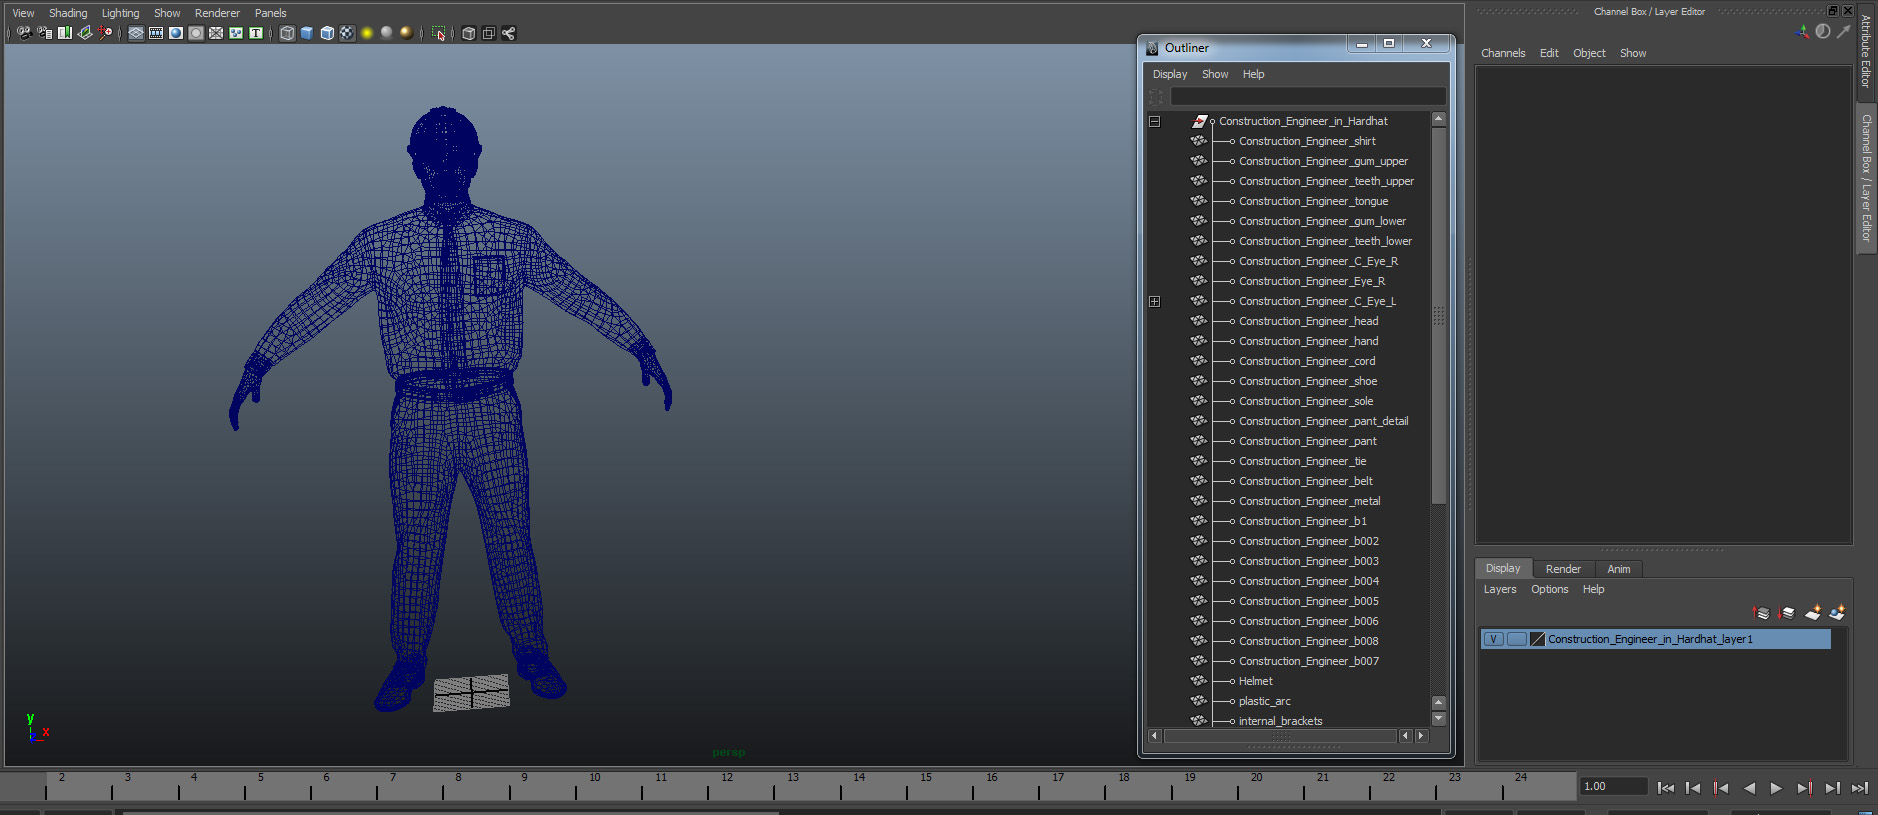Open the Channels menu
The width and height of the screenshot is (1878, 815).
(x=1503, y=53)
